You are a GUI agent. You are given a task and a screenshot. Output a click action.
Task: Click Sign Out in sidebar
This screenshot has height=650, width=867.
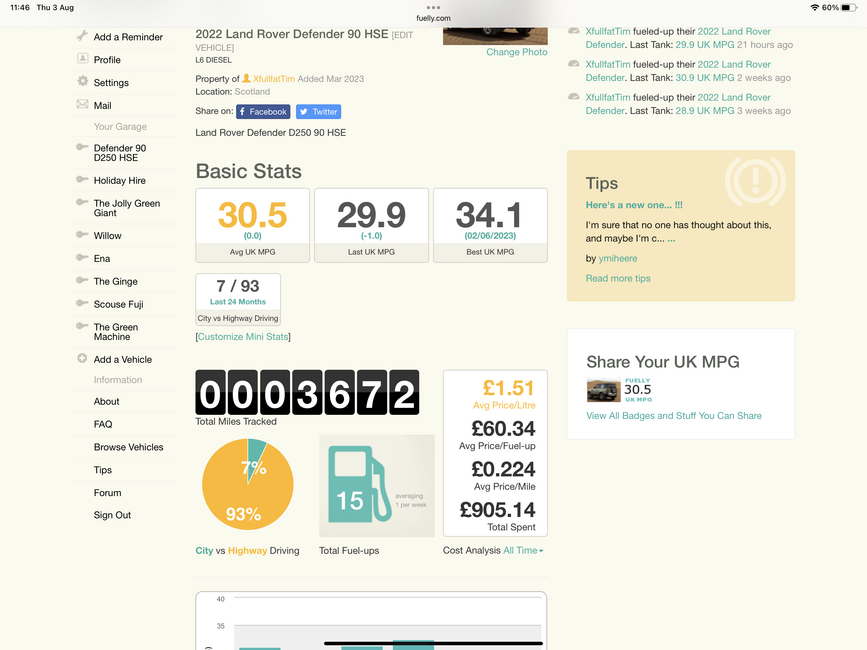(112, 515)
